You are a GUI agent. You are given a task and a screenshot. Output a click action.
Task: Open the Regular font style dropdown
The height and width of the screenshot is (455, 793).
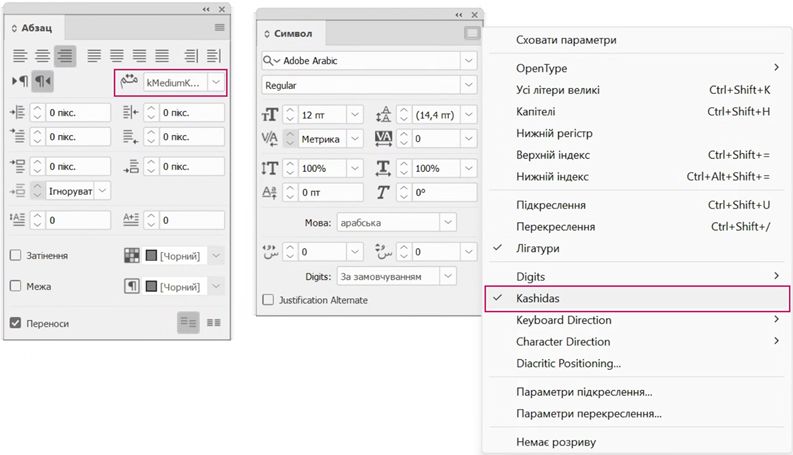(468, 85)
